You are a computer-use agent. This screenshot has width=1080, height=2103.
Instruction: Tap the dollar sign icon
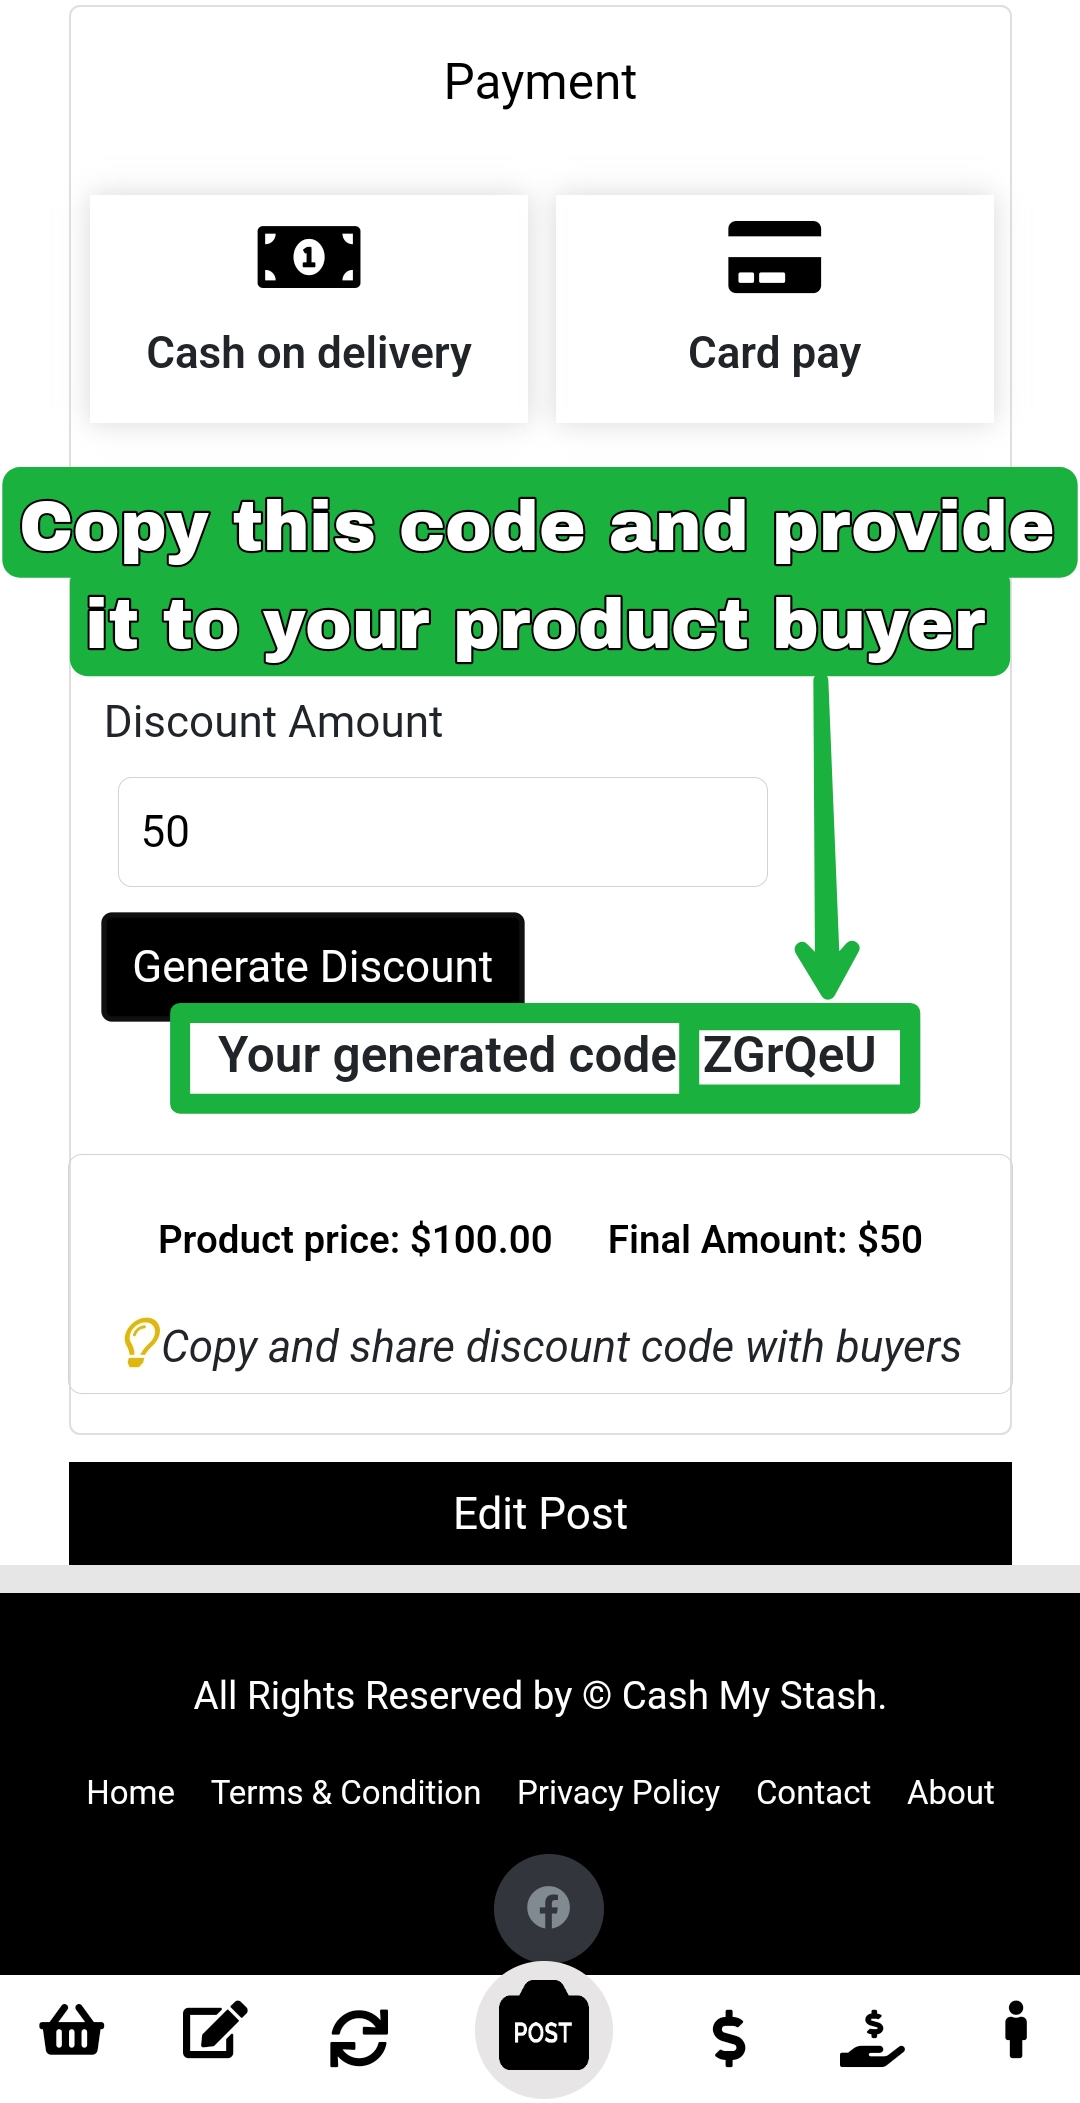pos(729,2037)
